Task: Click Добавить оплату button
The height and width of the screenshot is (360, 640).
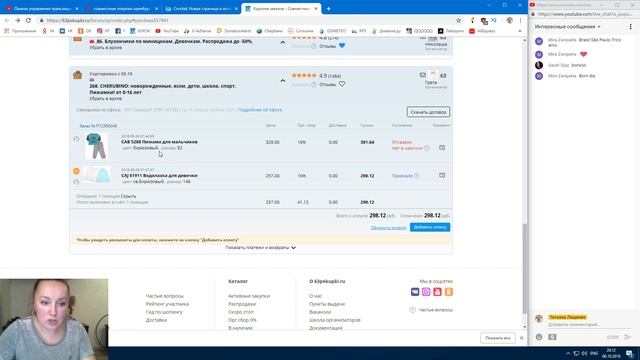Action: tap(430, 227)
